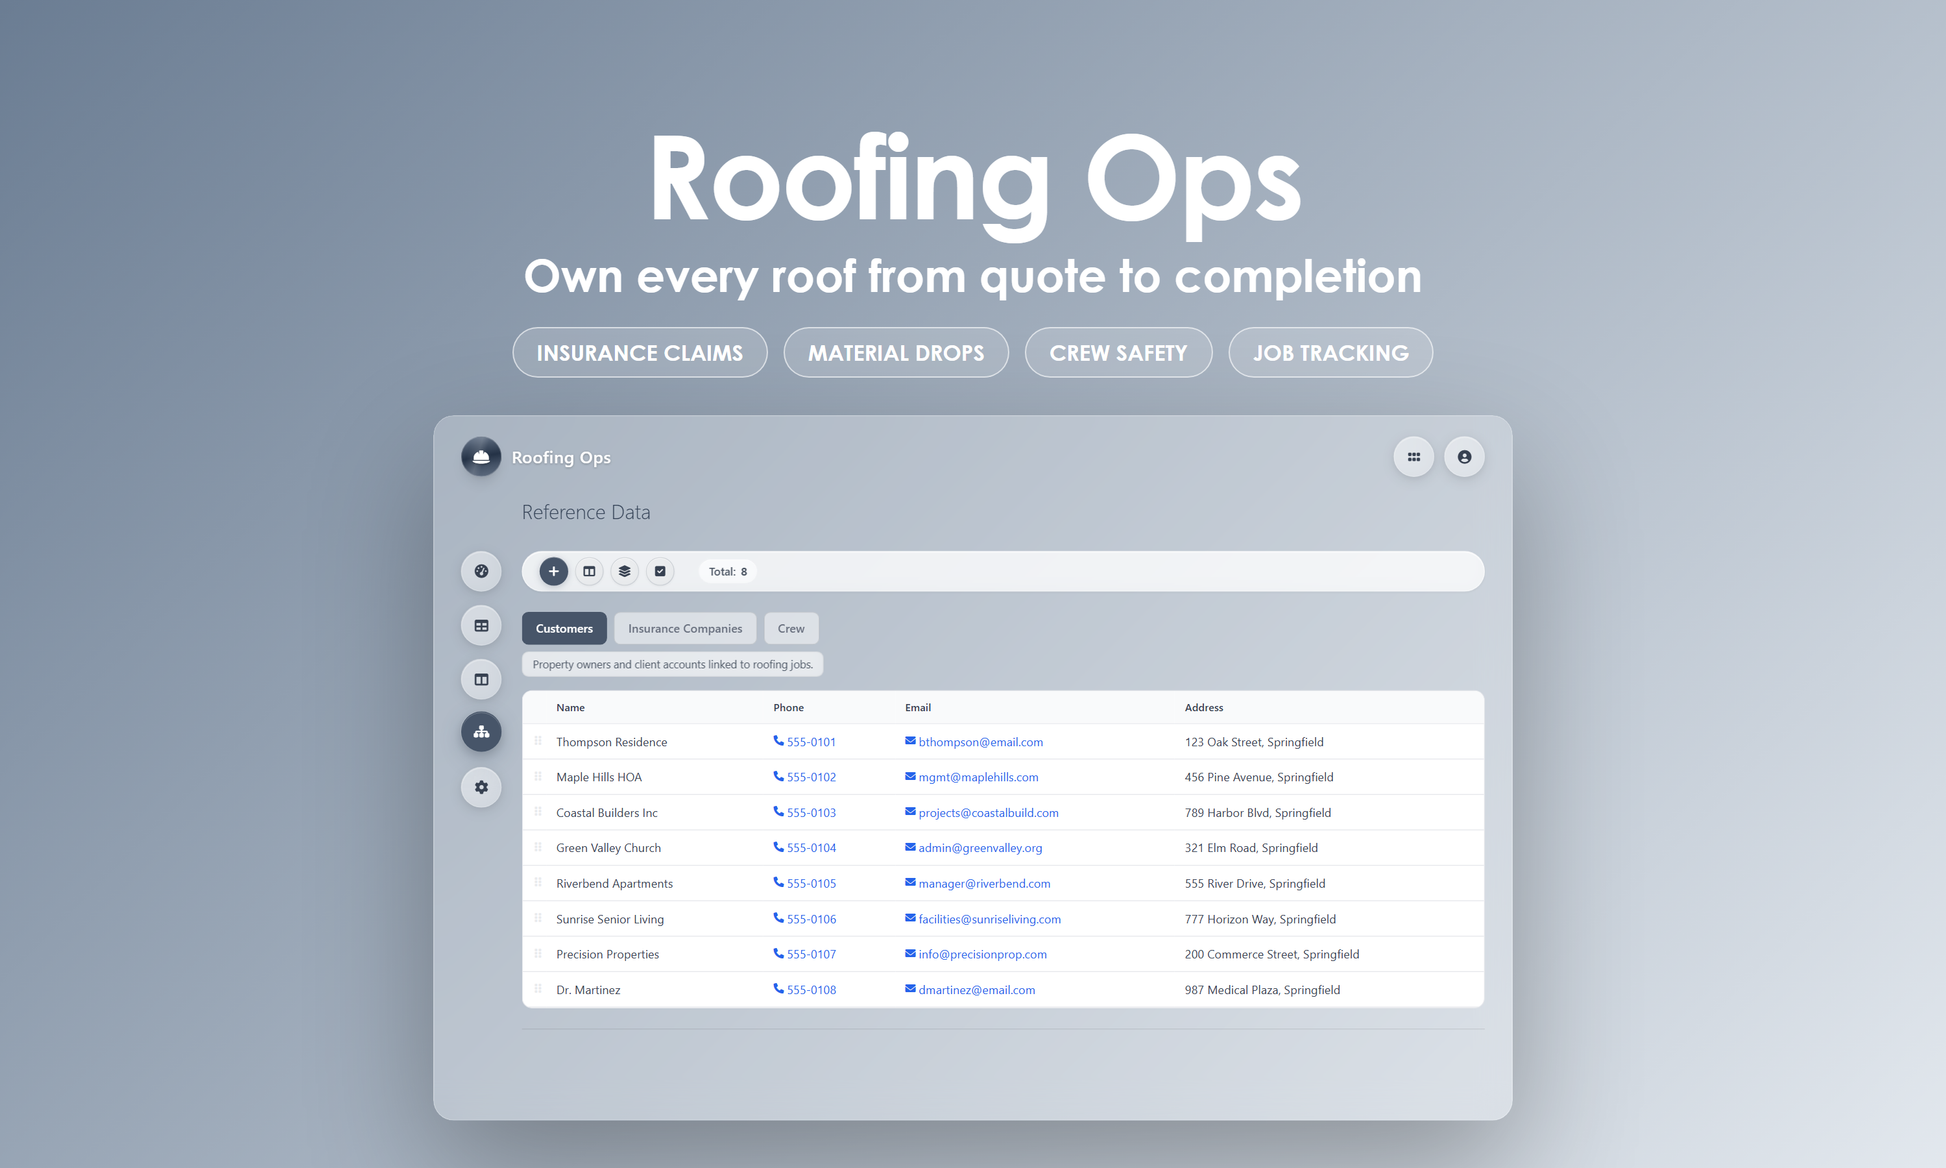Image resolution: width=1946 pixels, height=1168 pixels.
Task: Click the Address column header
Action: click(1204, 707)
